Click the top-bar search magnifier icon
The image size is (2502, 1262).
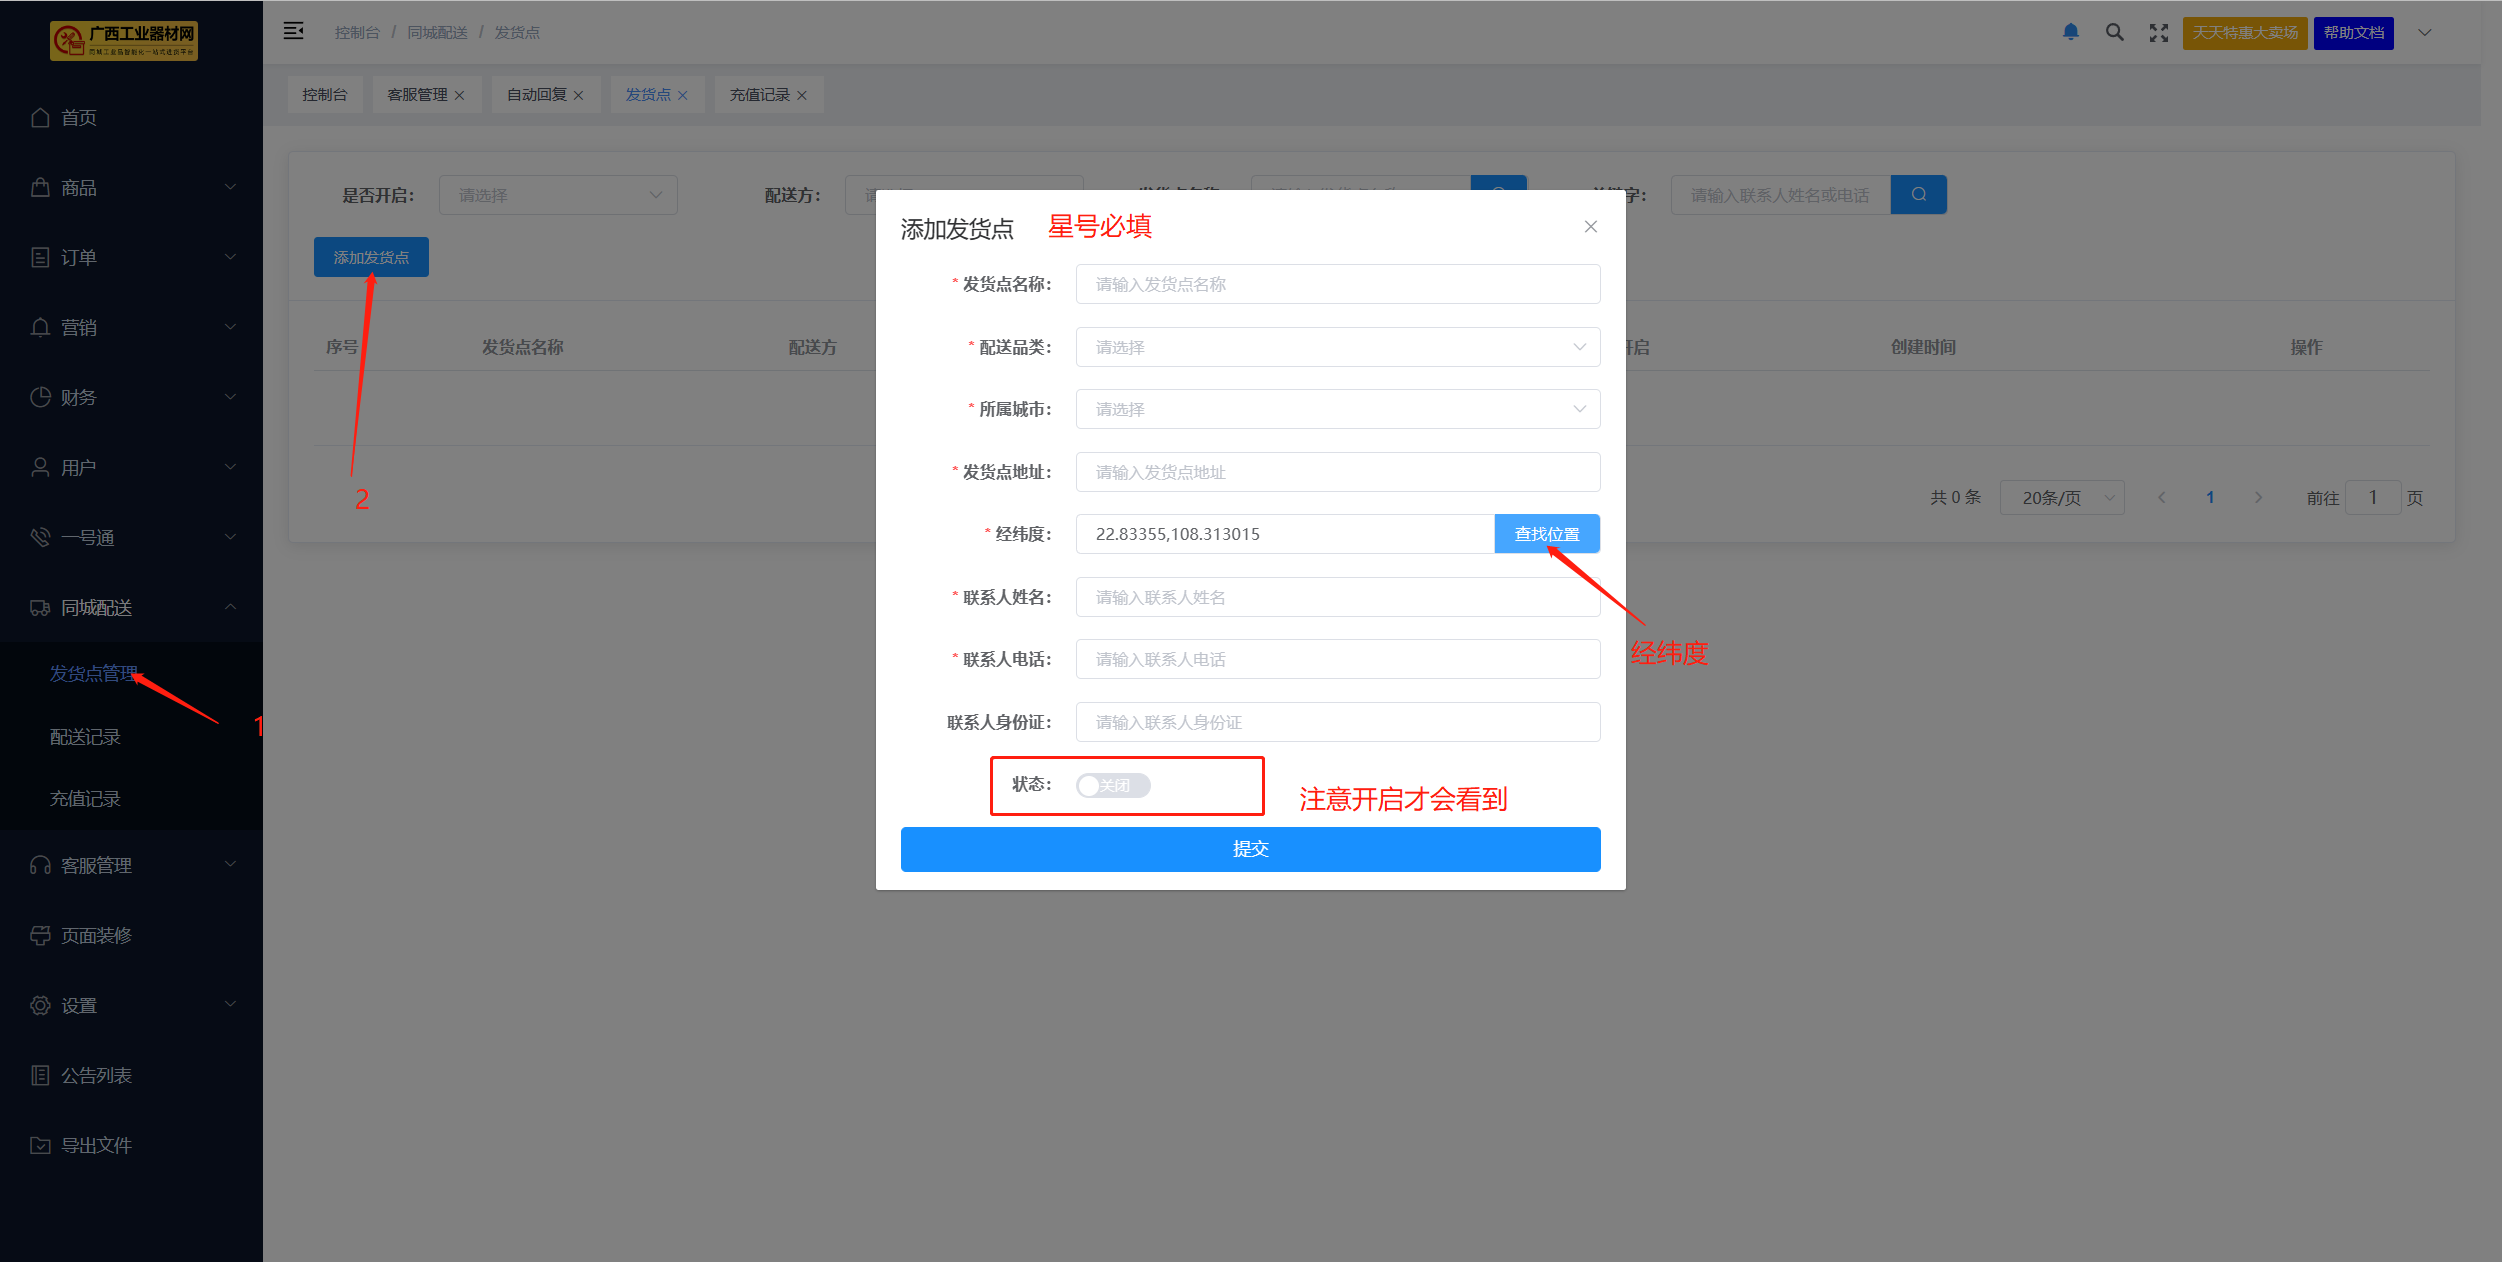[x=2114, y=32]
